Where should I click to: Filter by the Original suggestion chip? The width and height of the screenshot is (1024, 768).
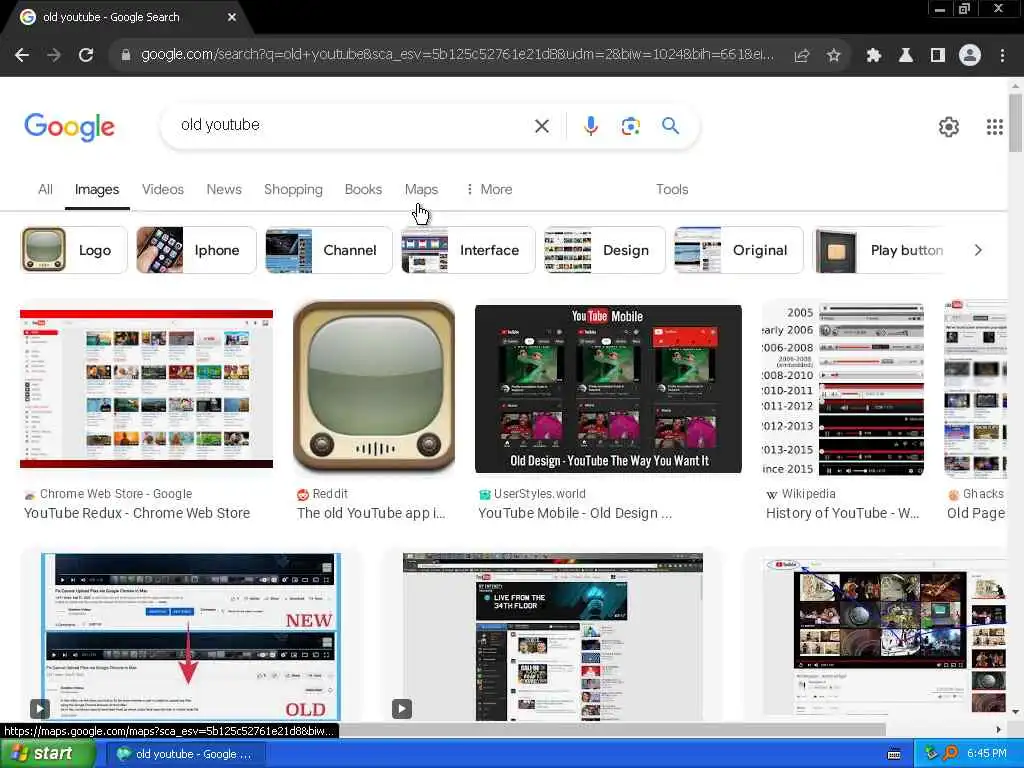pyautogui.click(x=739, y=250)
